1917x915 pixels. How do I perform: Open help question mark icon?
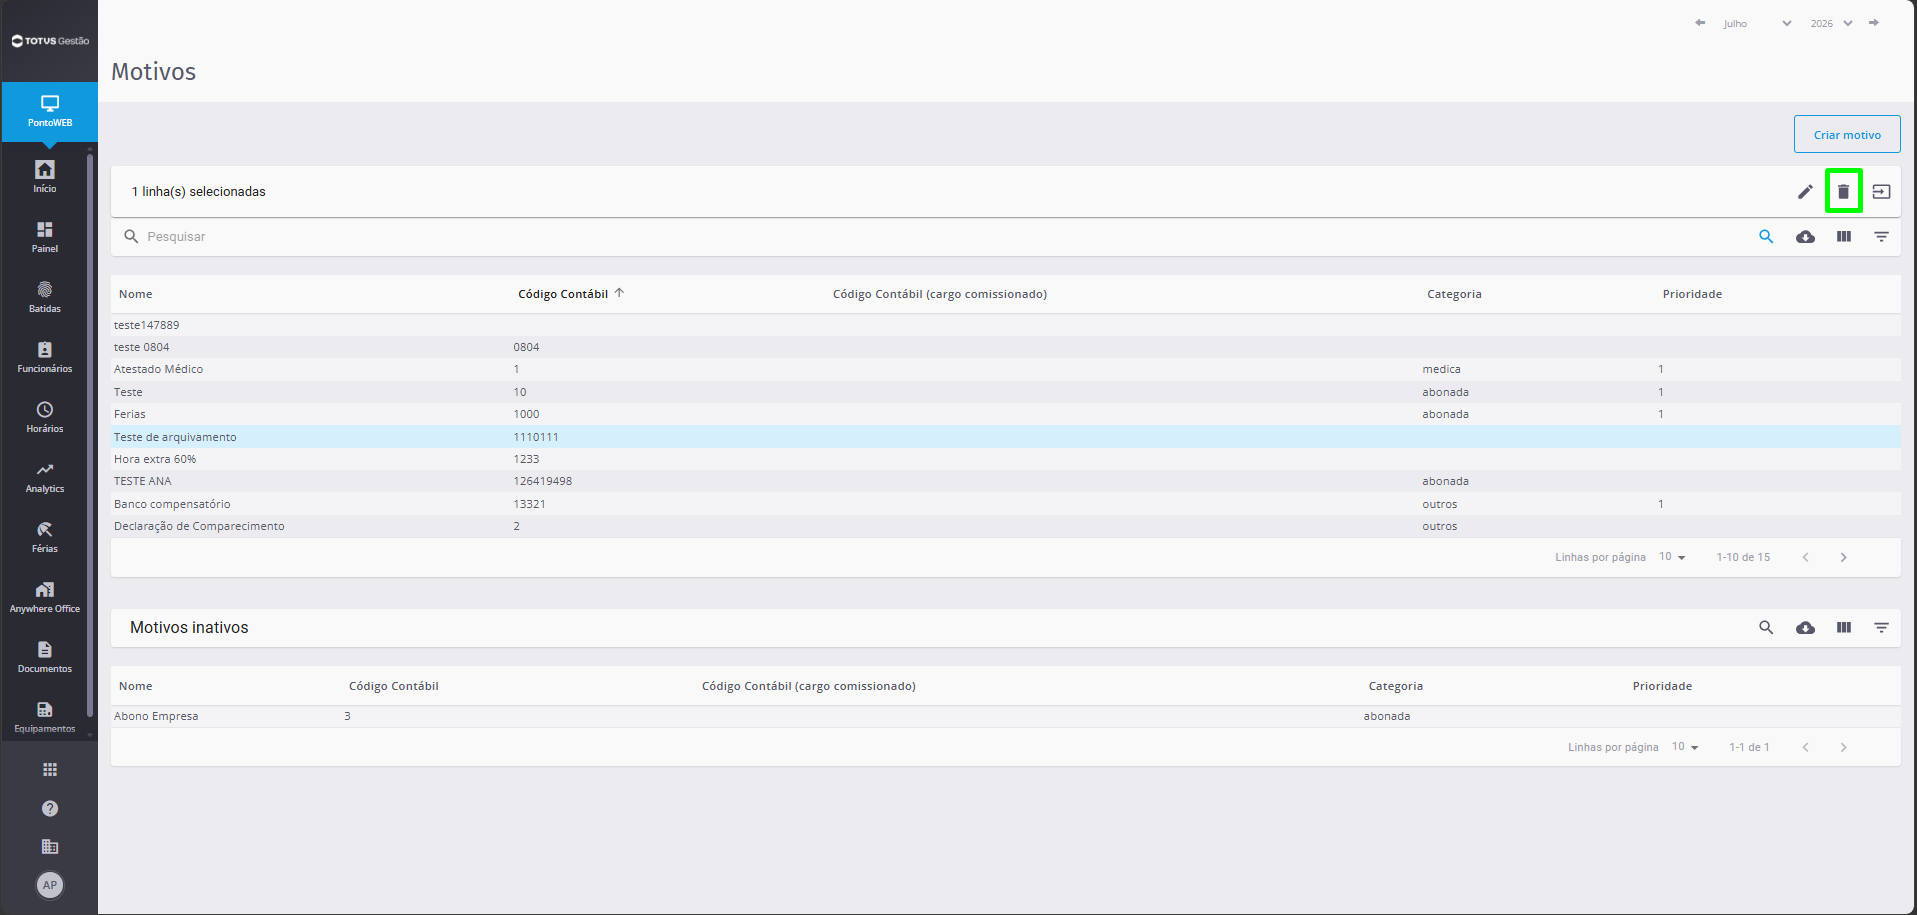coord(50,808)
